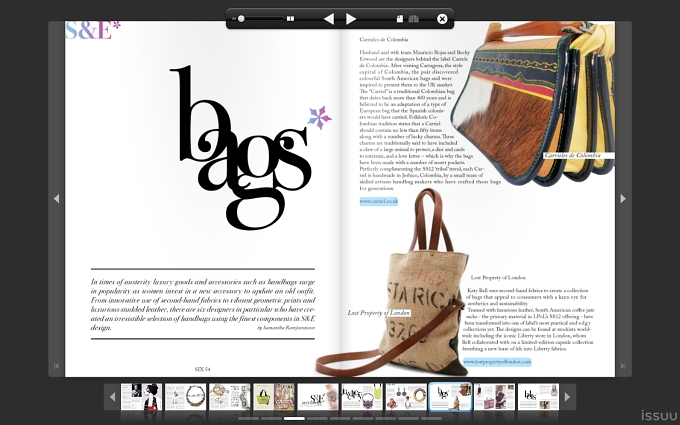Switch to single page view
This screenshot has height=425, width=680.
(400, 19)
